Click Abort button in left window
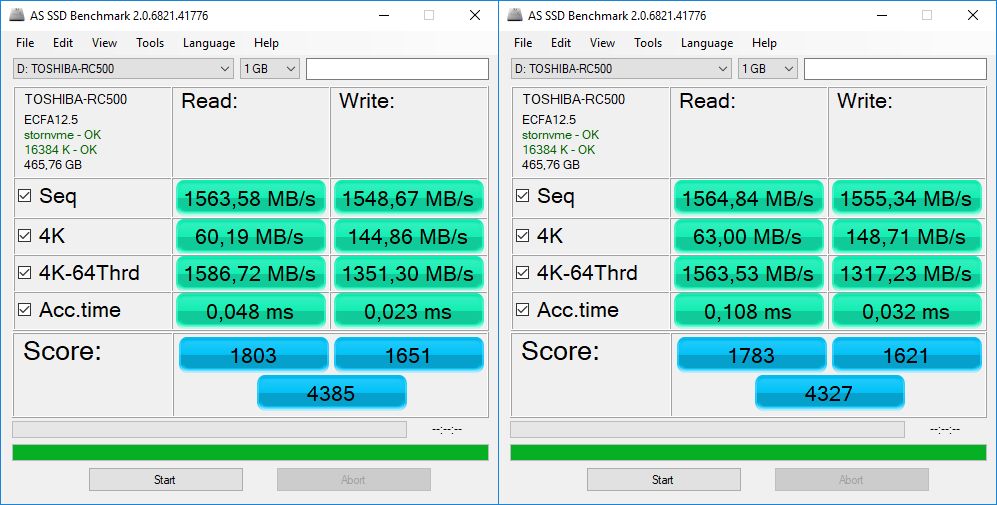 point(354,480)
